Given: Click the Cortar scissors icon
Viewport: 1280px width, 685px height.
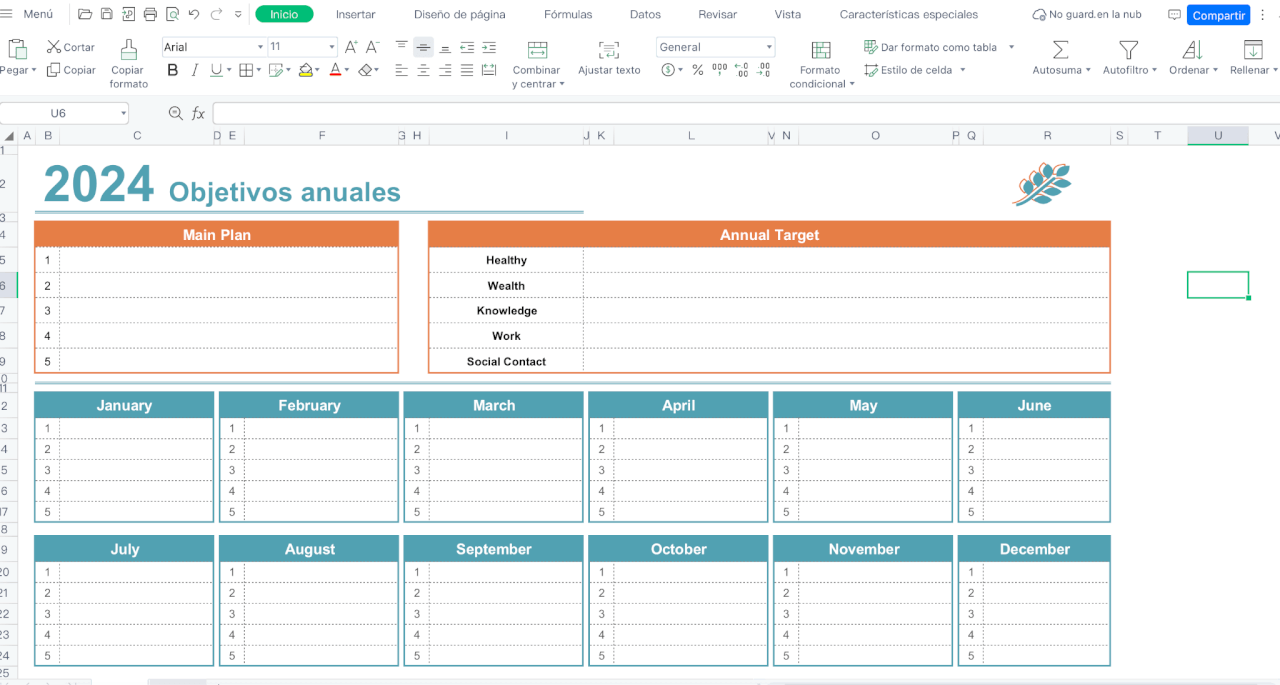Looking at the screenshot, I should click(x=54, y=47).
